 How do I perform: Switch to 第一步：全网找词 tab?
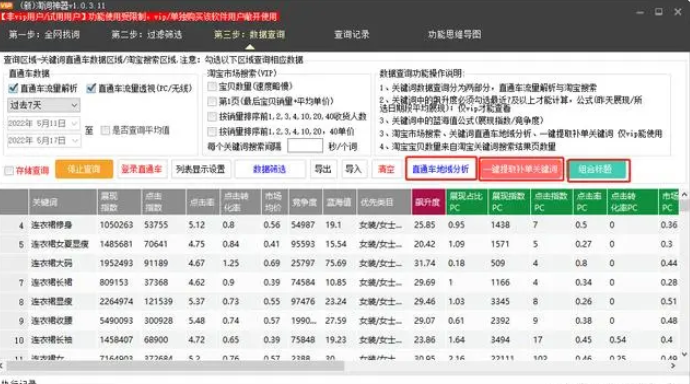(44, 34)
